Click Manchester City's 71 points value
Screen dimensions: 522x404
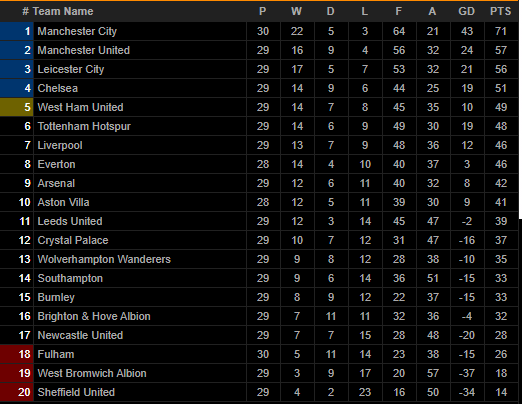(x=501, y=31)
